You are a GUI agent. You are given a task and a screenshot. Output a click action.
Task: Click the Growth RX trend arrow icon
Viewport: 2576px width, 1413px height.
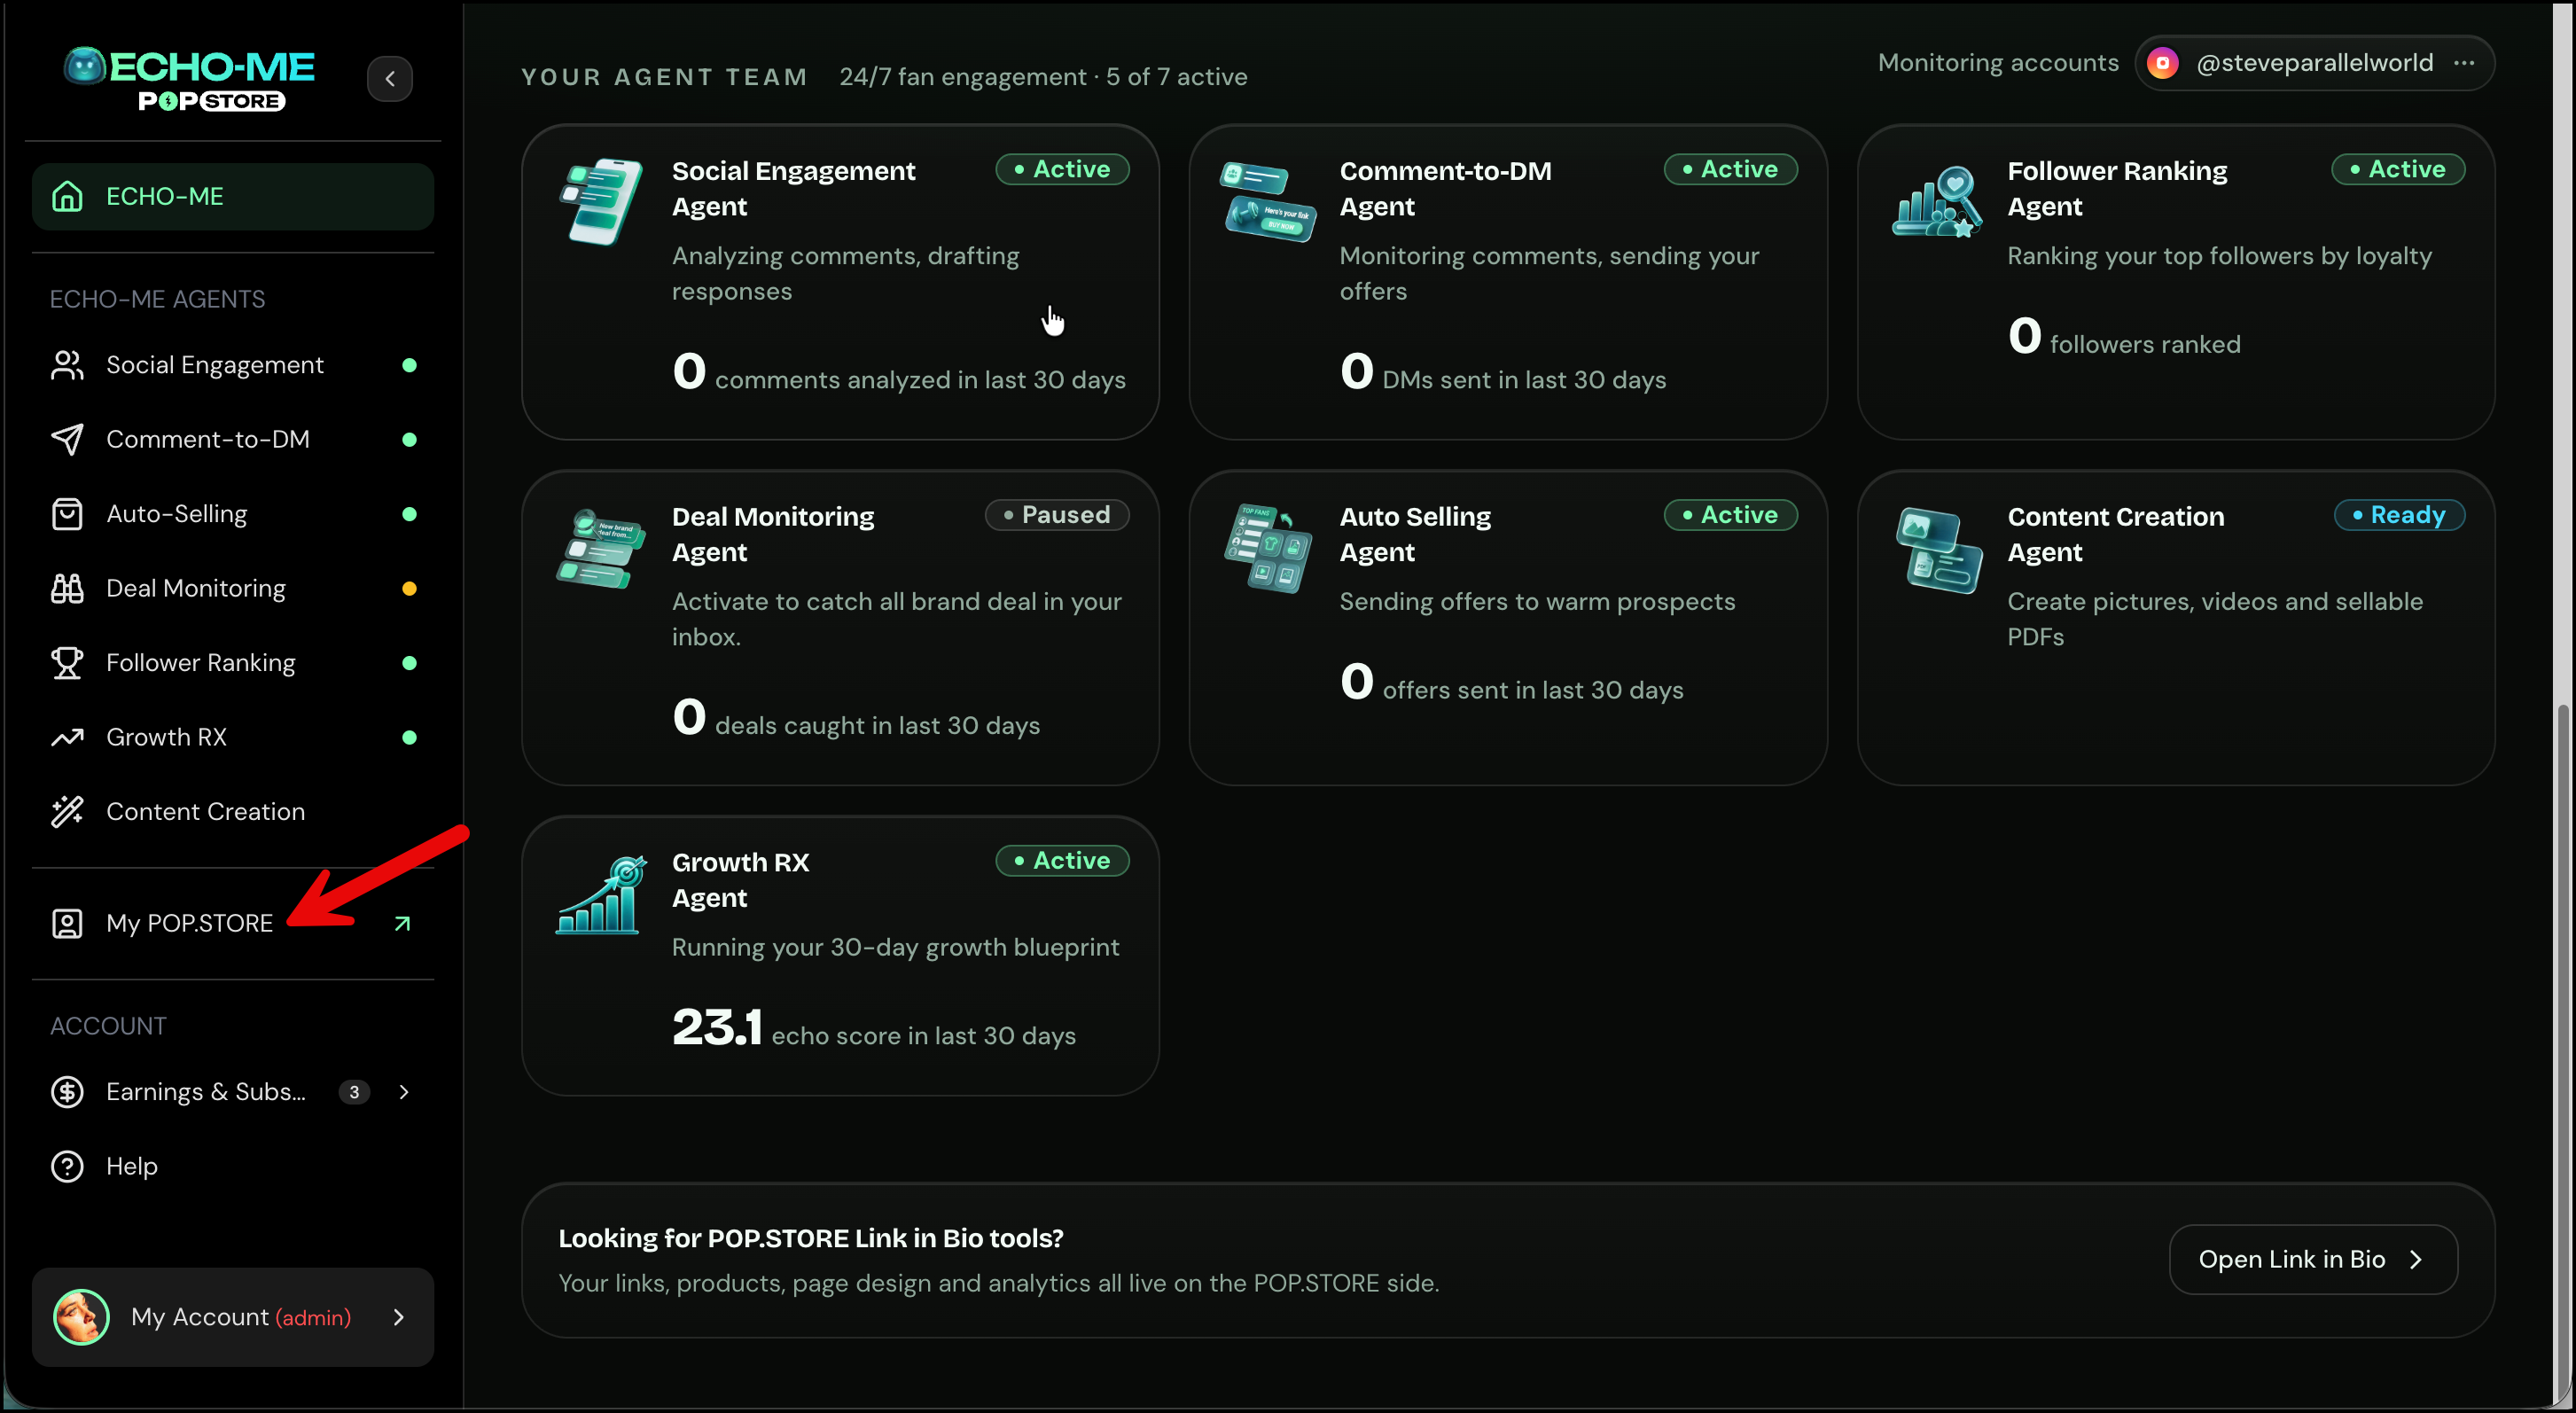coord(67,737)
